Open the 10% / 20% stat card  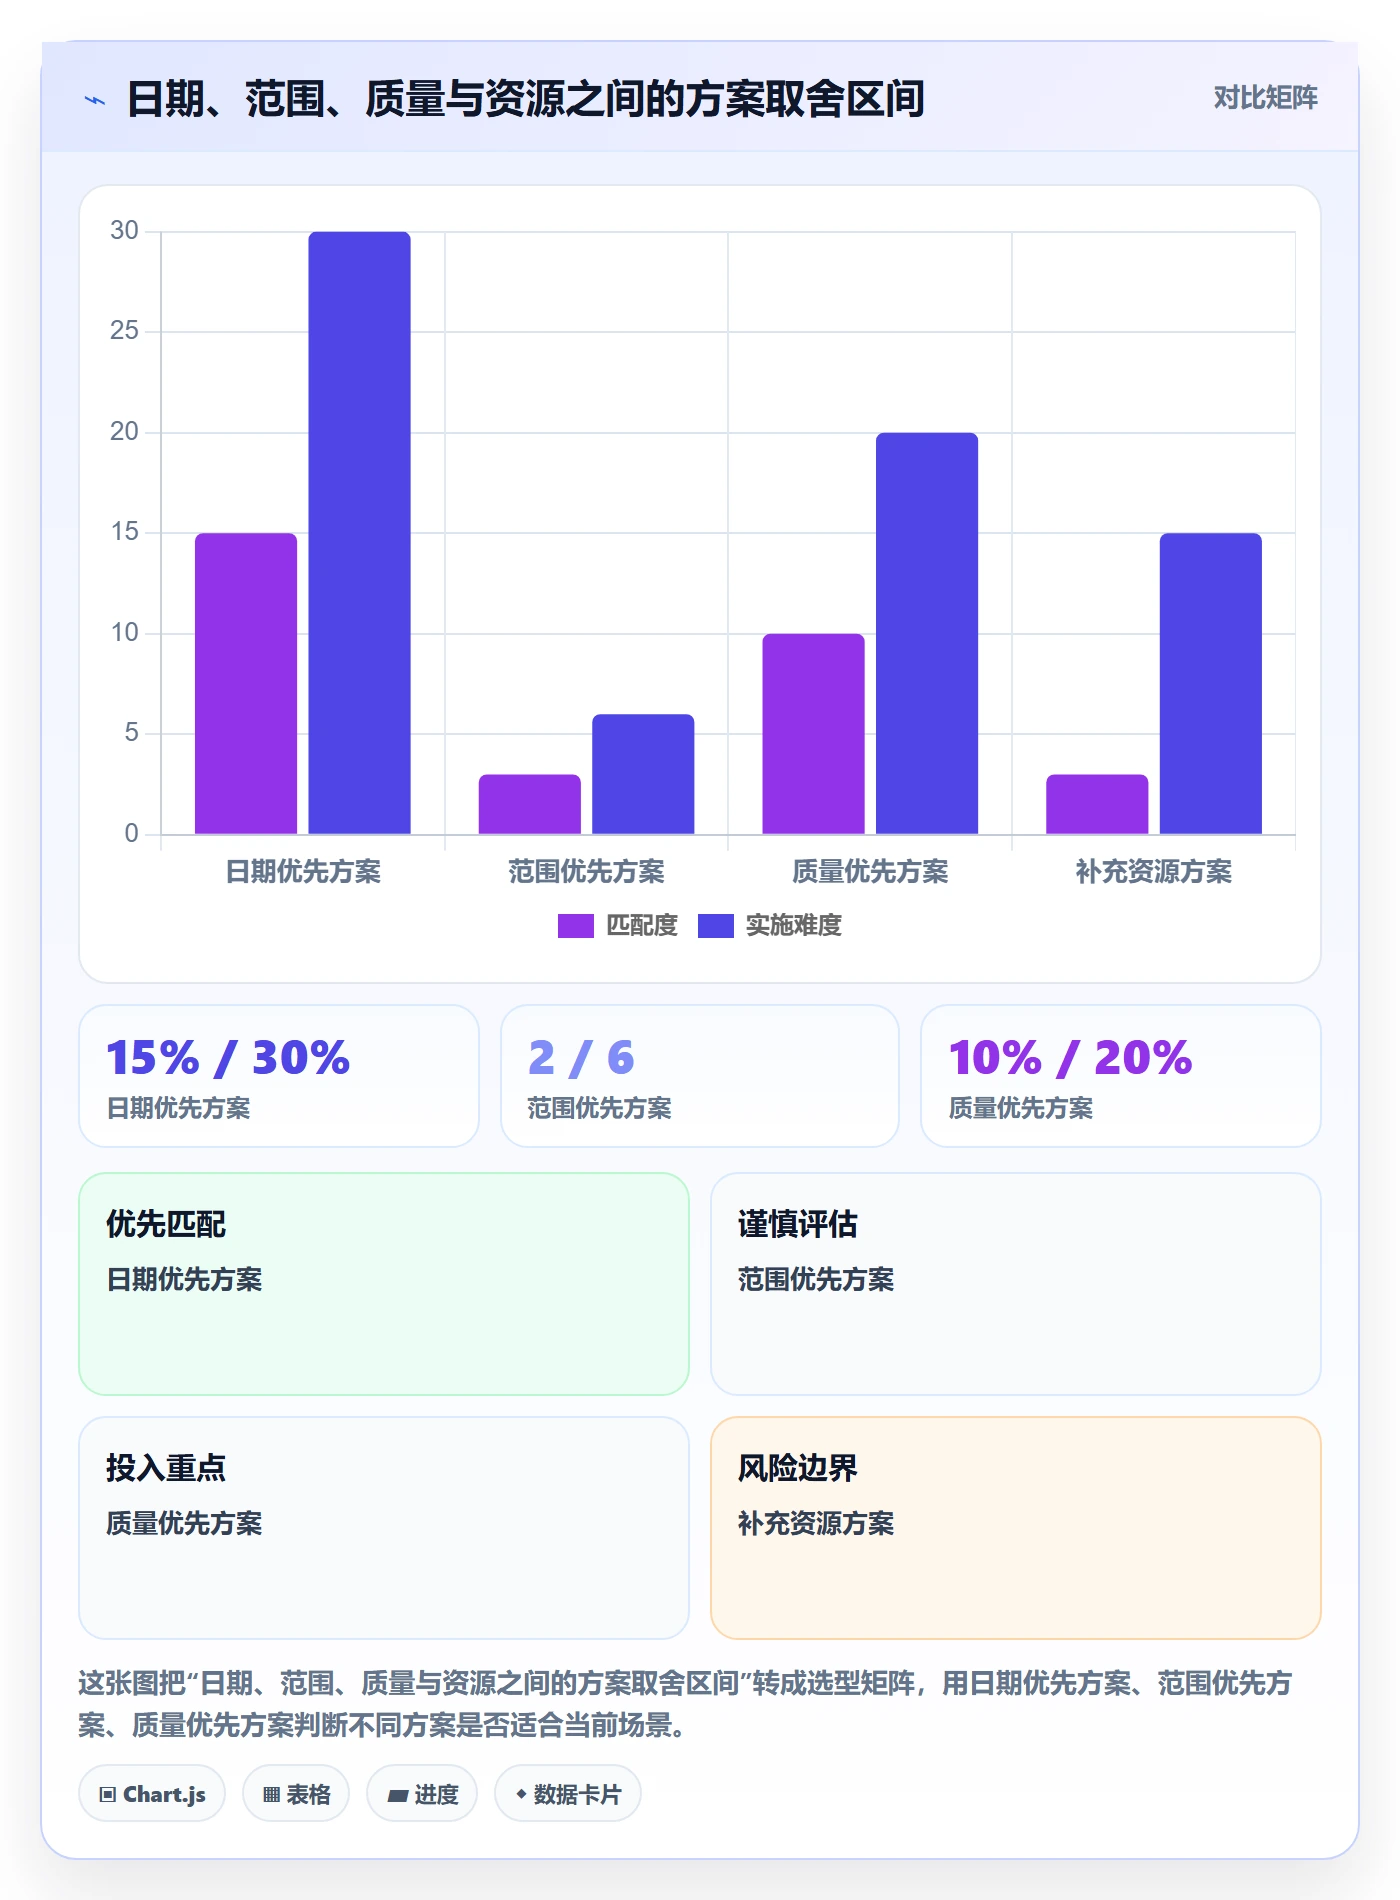1121,1076
